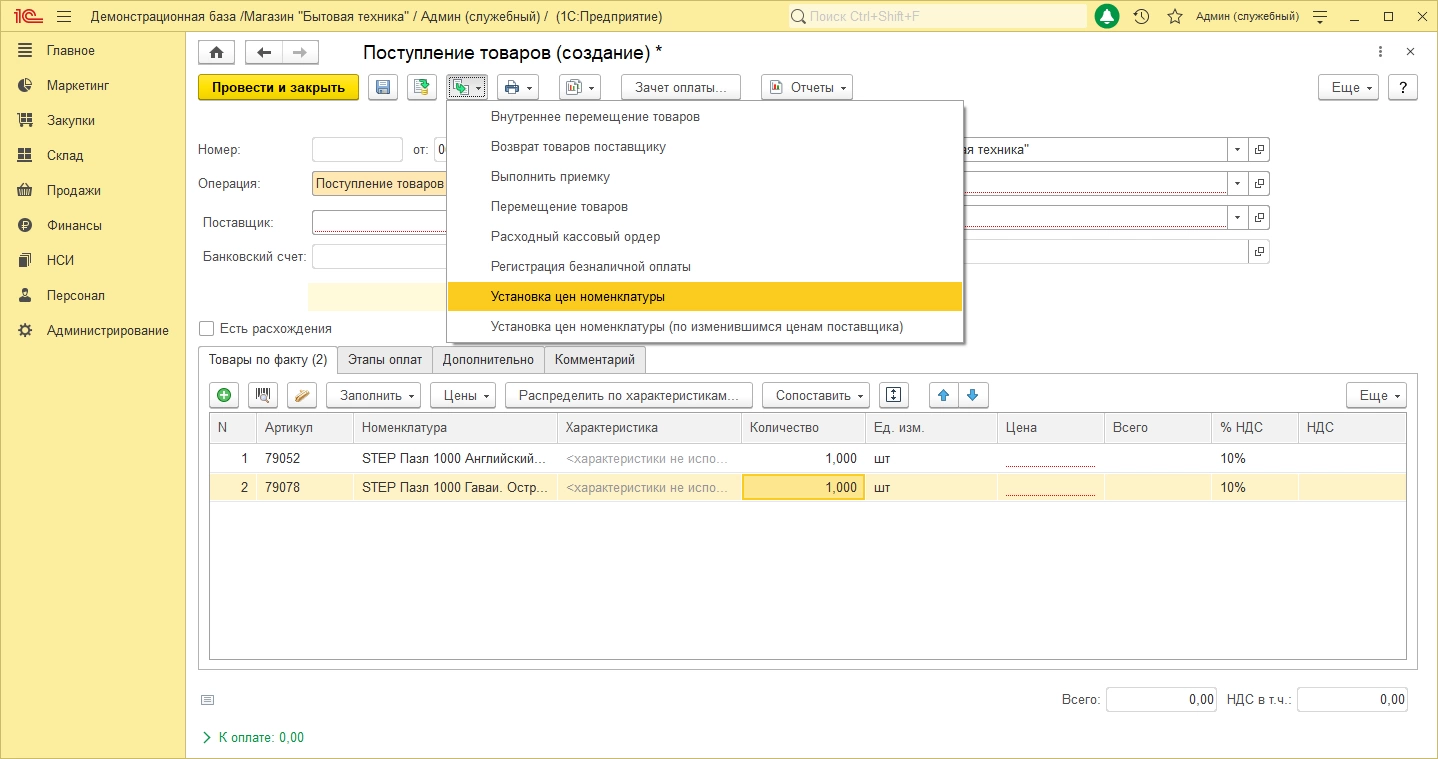This screenshot has height=759, width=1438.
Task: Open the 'Отчеты' dropdown menu
Action: pyautogui.click(x=806, y=88)
